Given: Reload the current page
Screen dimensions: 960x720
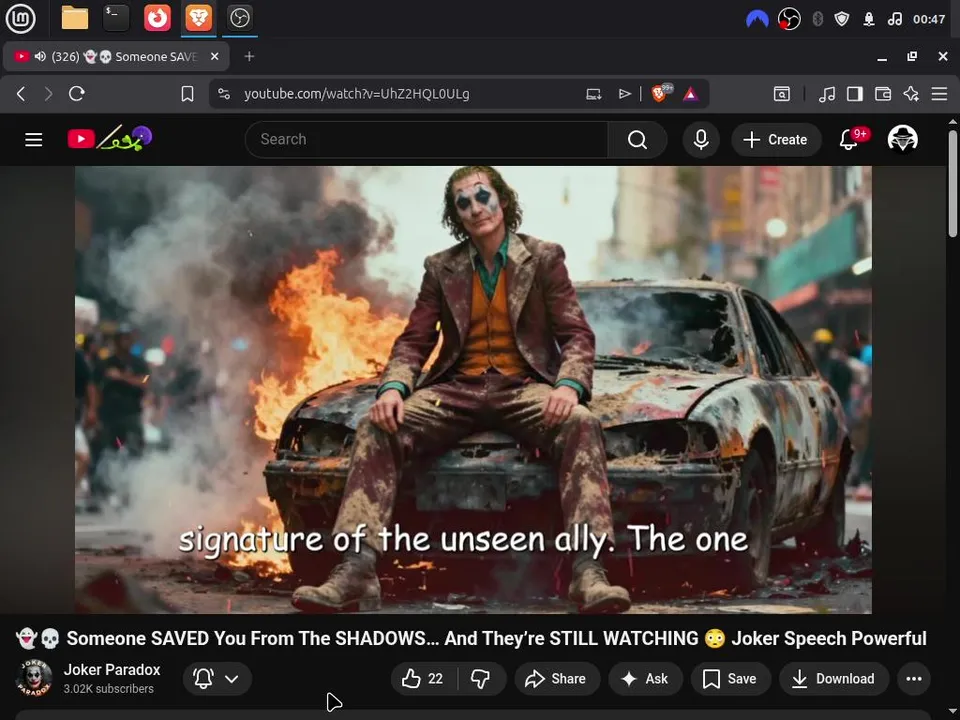Looking at the screenshot, I should click(77, 94).
